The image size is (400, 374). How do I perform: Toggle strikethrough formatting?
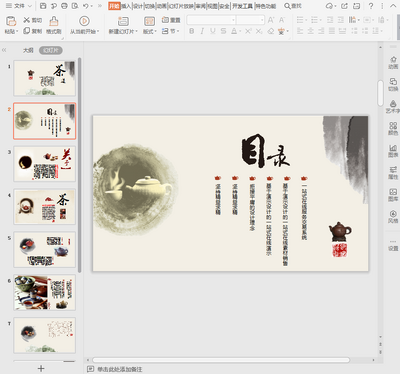223,31
